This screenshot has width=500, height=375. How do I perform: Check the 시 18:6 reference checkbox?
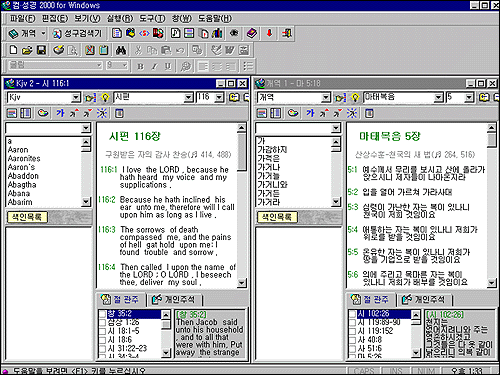click(103, 340)
